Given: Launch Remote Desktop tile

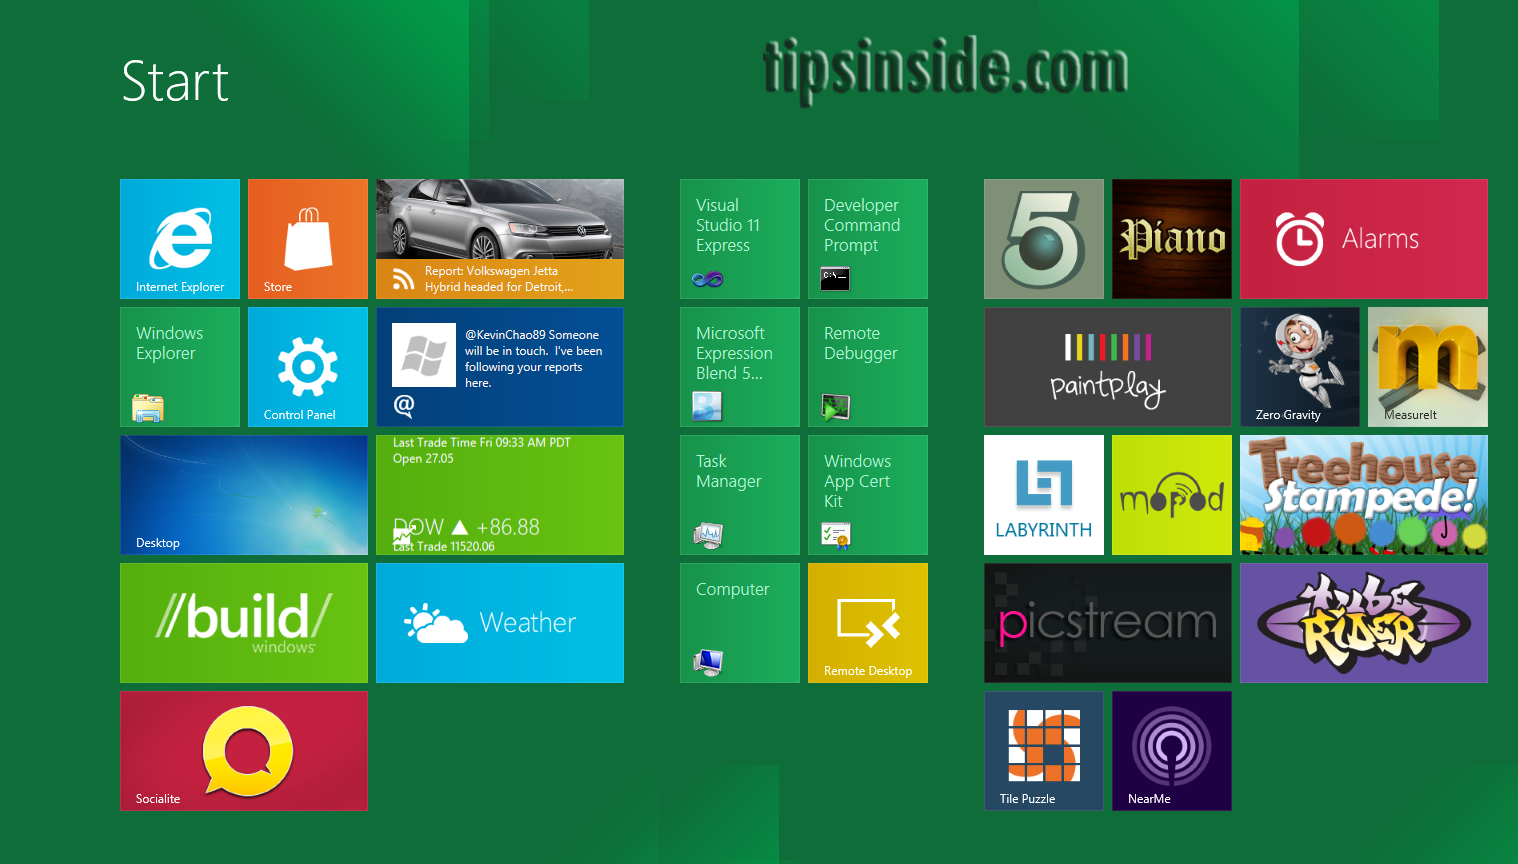Looking at the screenshot, I should coord(868,623).
